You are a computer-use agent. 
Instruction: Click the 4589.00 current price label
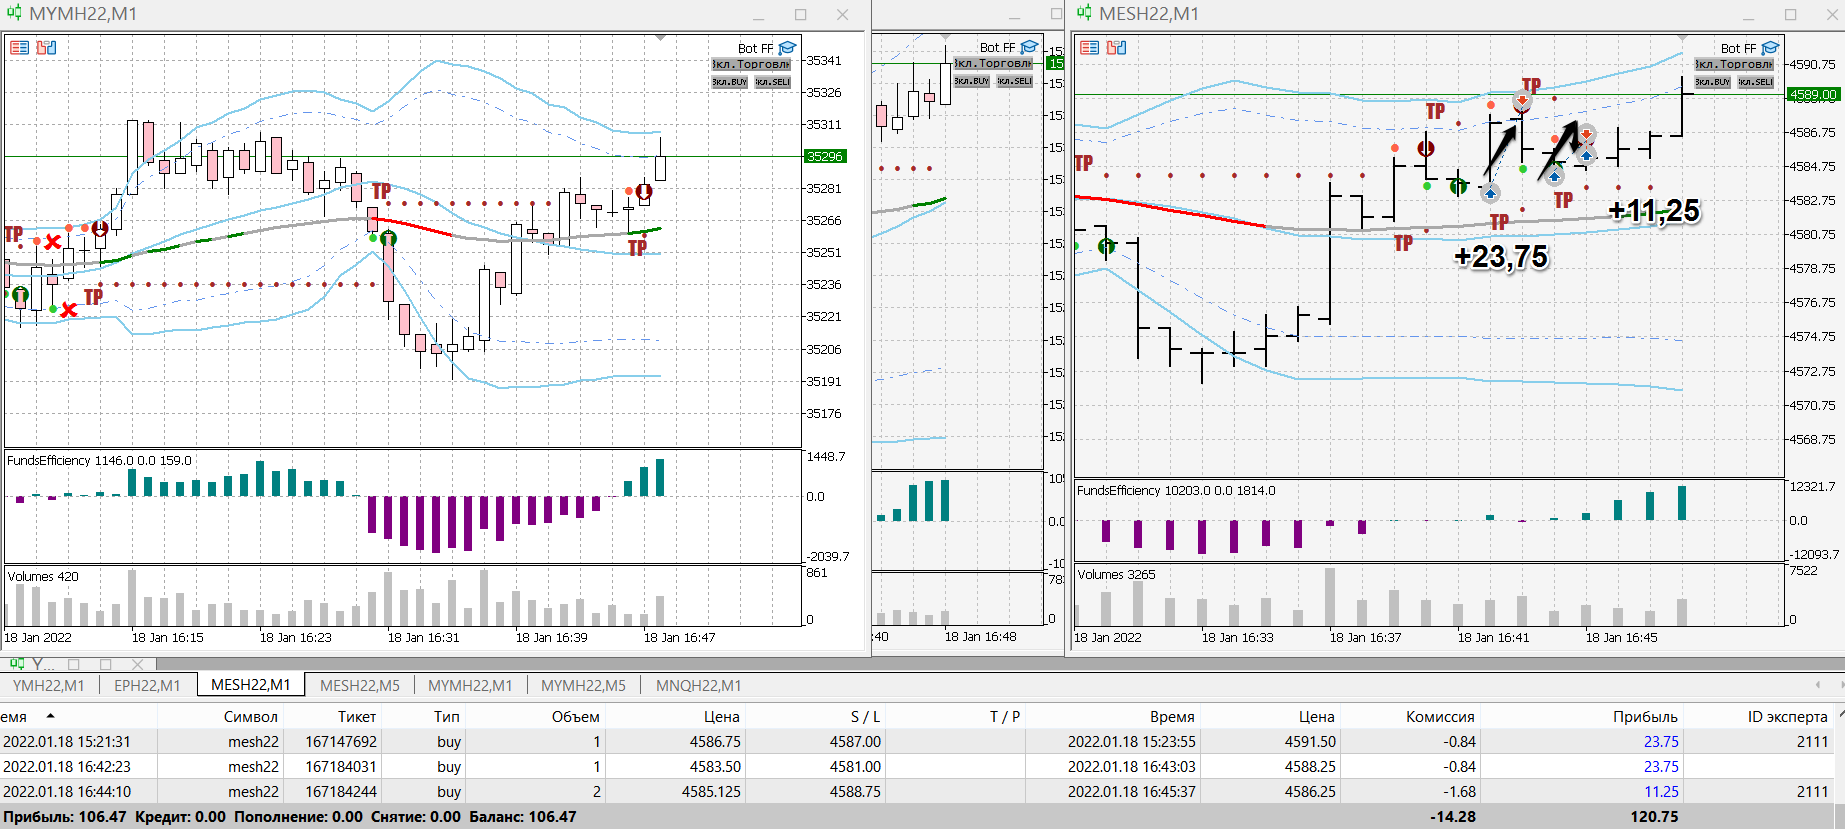click(1813, 95)
